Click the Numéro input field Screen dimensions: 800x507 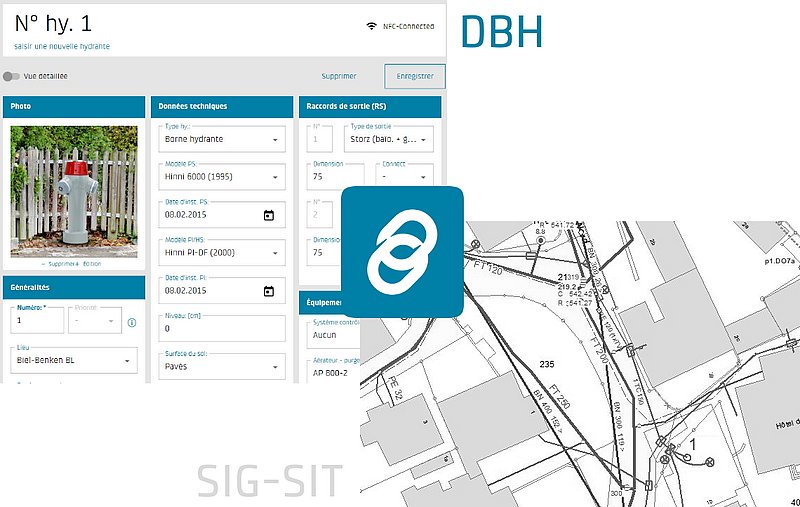pos(37,320)
